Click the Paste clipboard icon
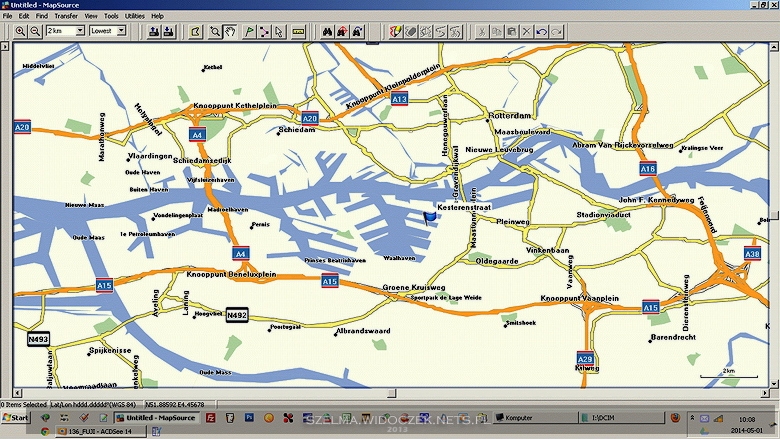This screenshot has width=780, height=439. [511, 31]
